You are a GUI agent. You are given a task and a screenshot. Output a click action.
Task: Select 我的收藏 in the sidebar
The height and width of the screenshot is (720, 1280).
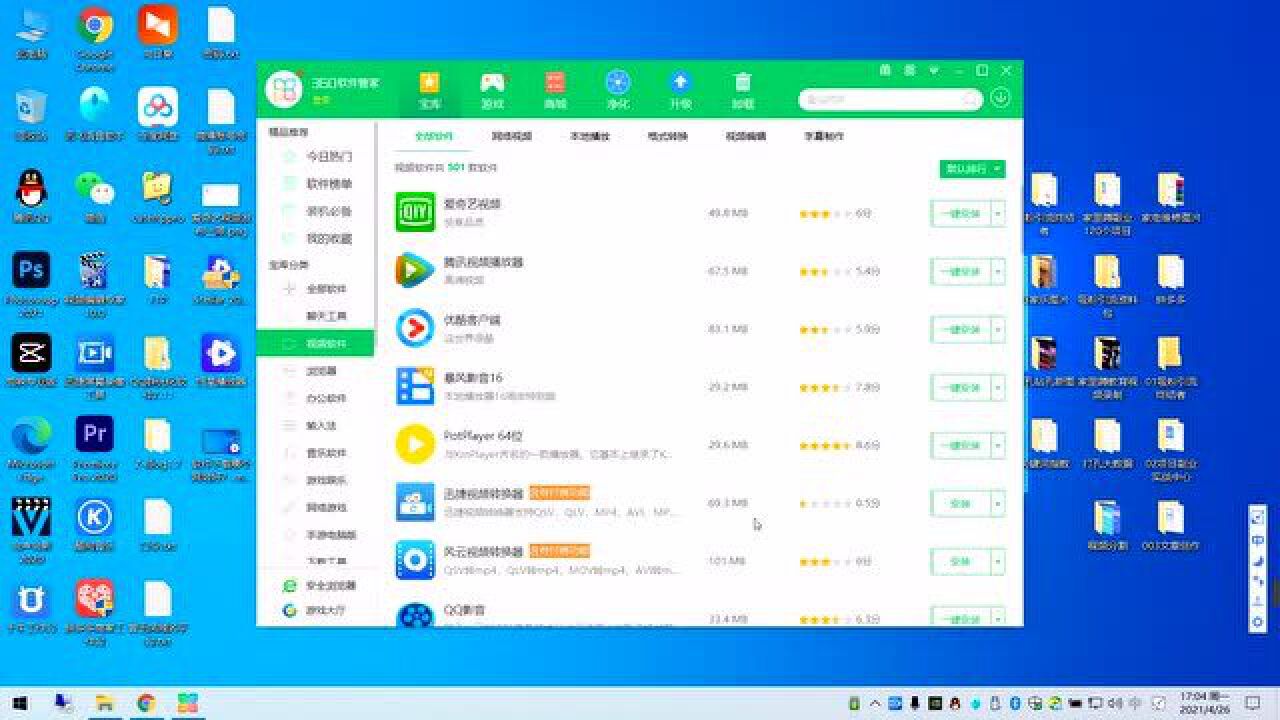(316, 239)
